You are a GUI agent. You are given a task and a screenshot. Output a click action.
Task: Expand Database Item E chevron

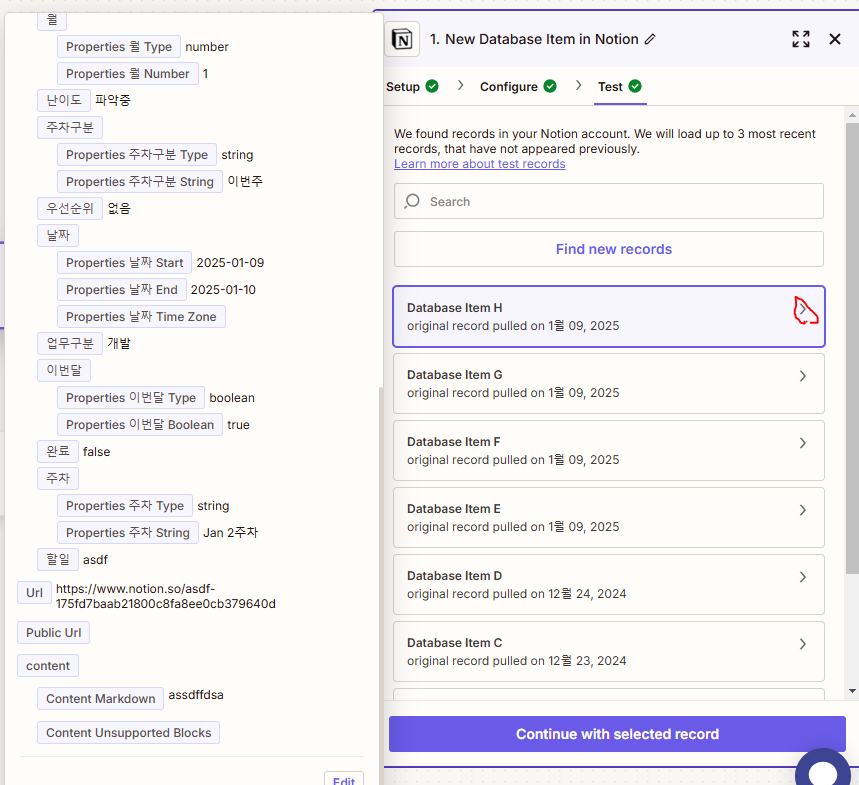(803, 510)
